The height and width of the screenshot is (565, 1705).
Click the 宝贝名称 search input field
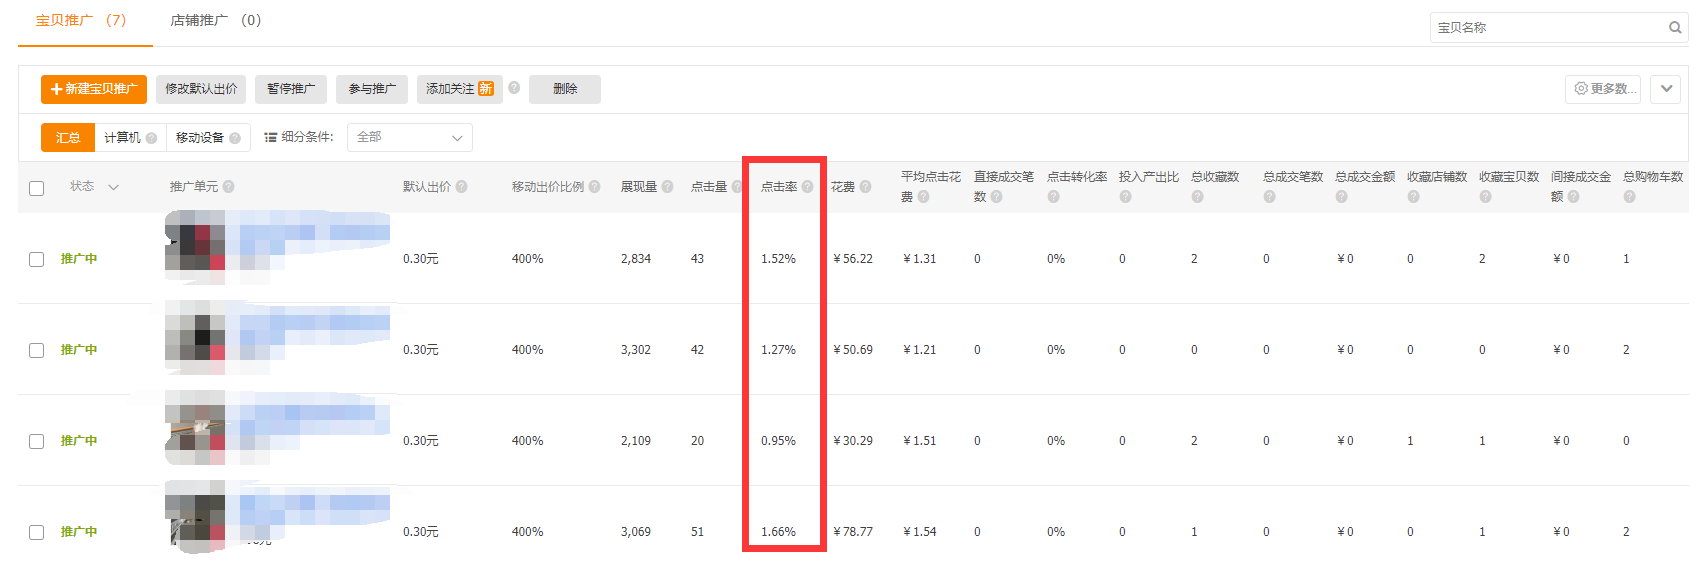1545,28
